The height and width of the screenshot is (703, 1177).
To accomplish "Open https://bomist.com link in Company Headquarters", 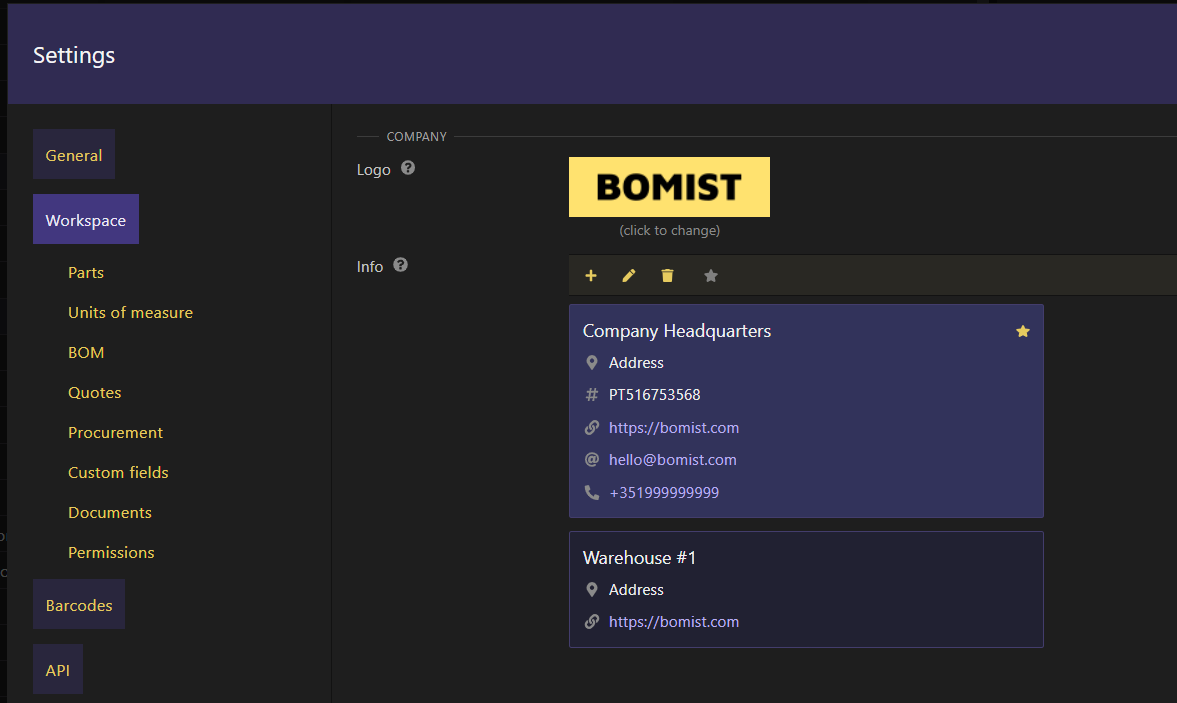I will tap(673, 428).
